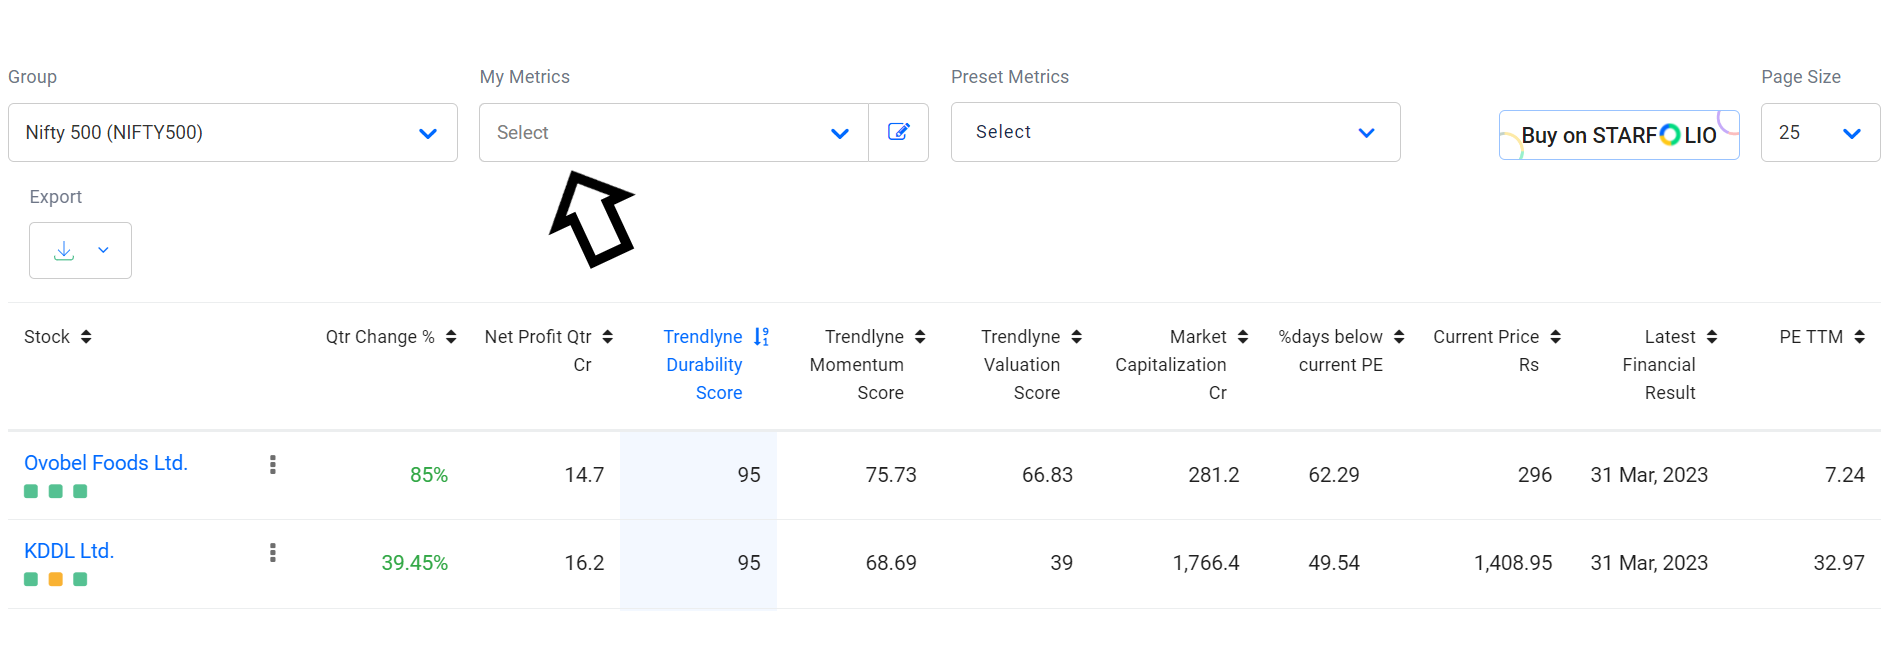
Task: Sort by Stock column arrows
Action: [x=86, y=337]
